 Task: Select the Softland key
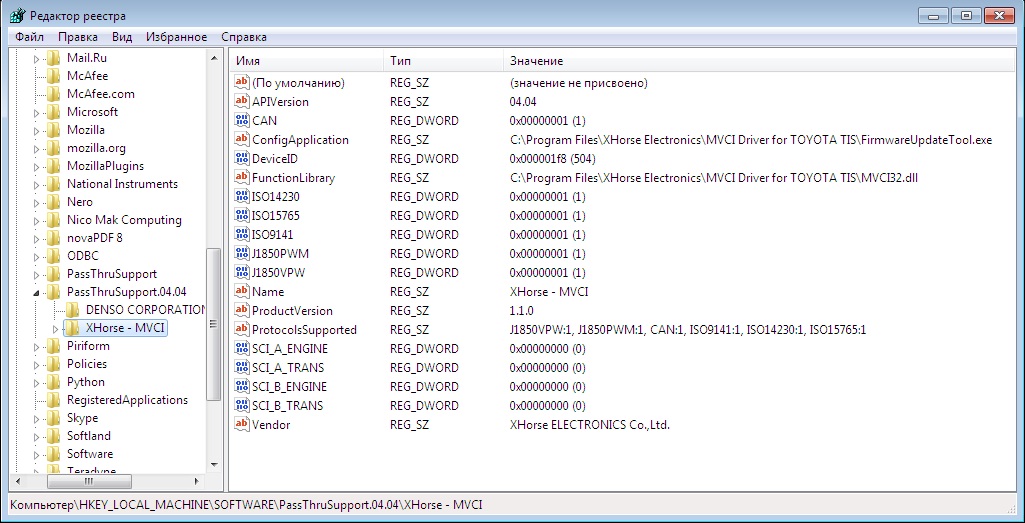pyautogui.click(x=89, y=436)
